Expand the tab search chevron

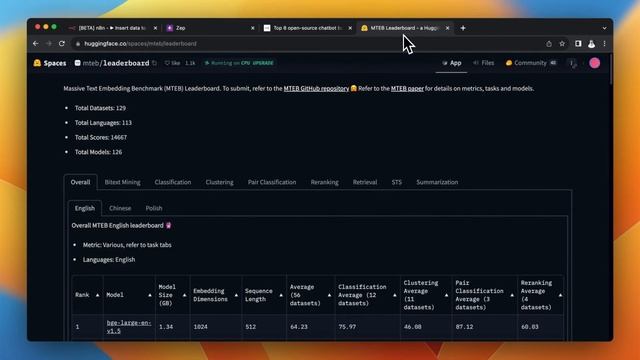pyautogui.click(x=604, y=28)
